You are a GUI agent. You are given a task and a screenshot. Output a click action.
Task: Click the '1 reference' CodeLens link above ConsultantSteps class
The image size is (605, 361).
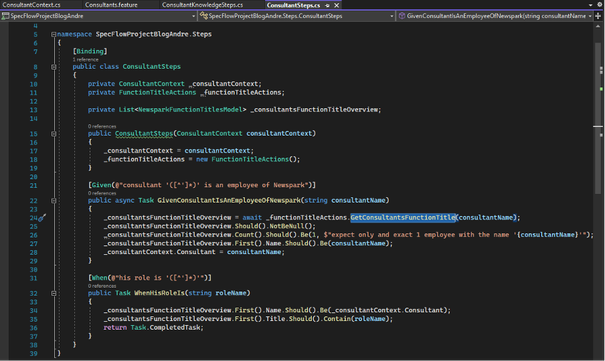[x=85, y=59]
